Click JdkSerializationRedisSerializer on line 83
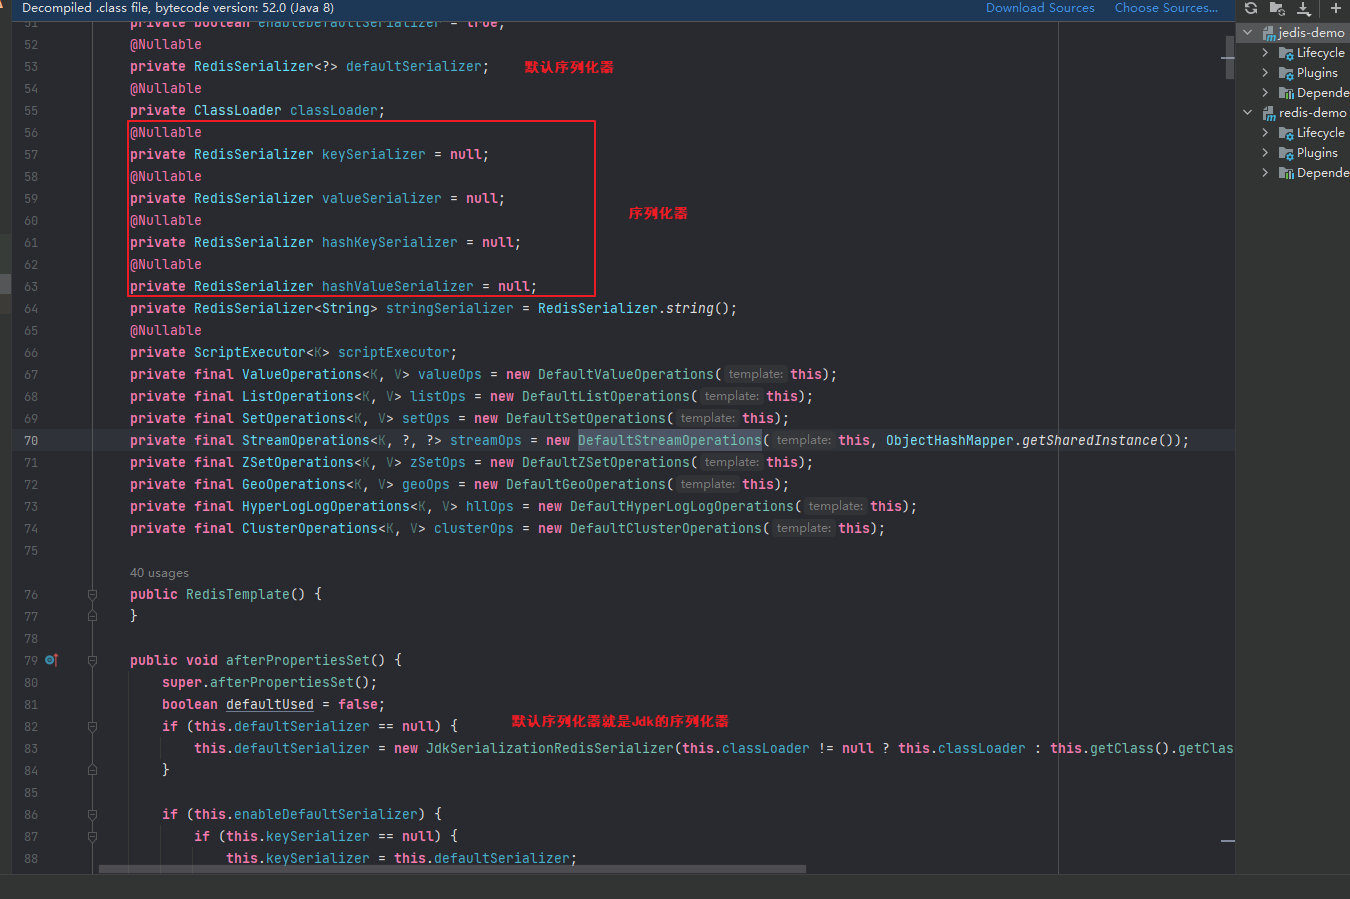The width and height of the screenshot is (1350, 899). pos(550,748)
